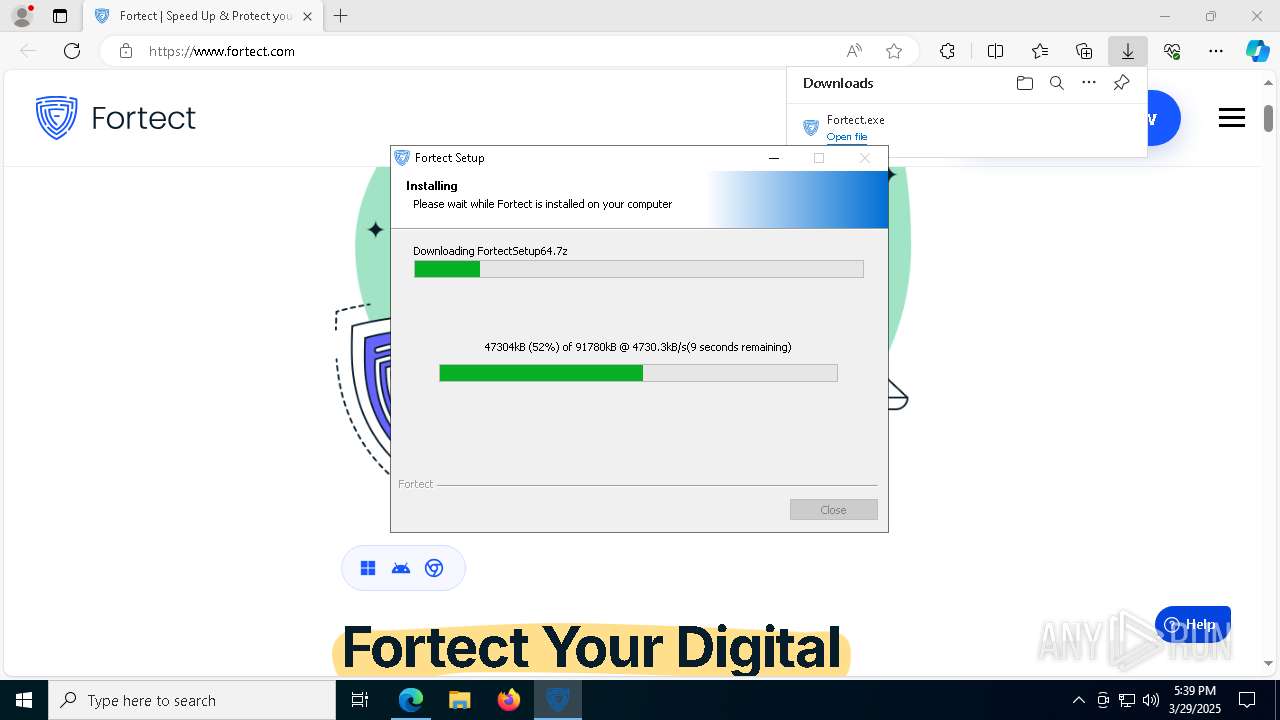Click the Windows platform icon on page

click(x=368, y=568)
